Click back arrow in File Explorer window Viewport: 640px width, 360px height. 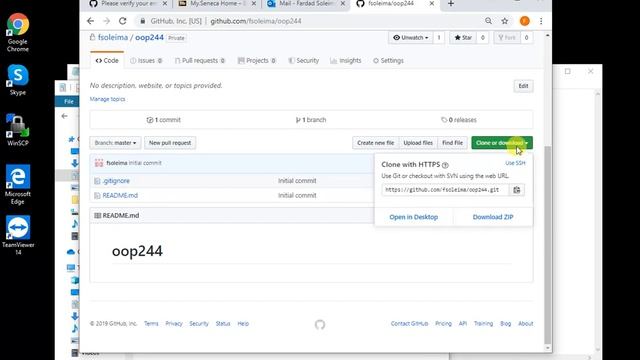click(x=64, y=116)
